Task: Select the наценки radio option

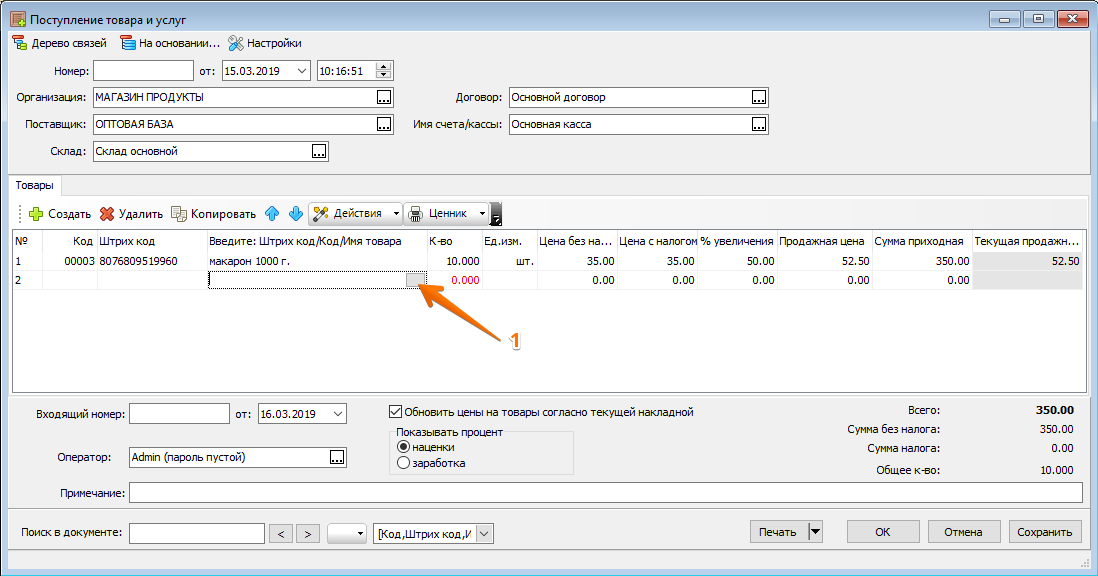Action: pos(403,447)
